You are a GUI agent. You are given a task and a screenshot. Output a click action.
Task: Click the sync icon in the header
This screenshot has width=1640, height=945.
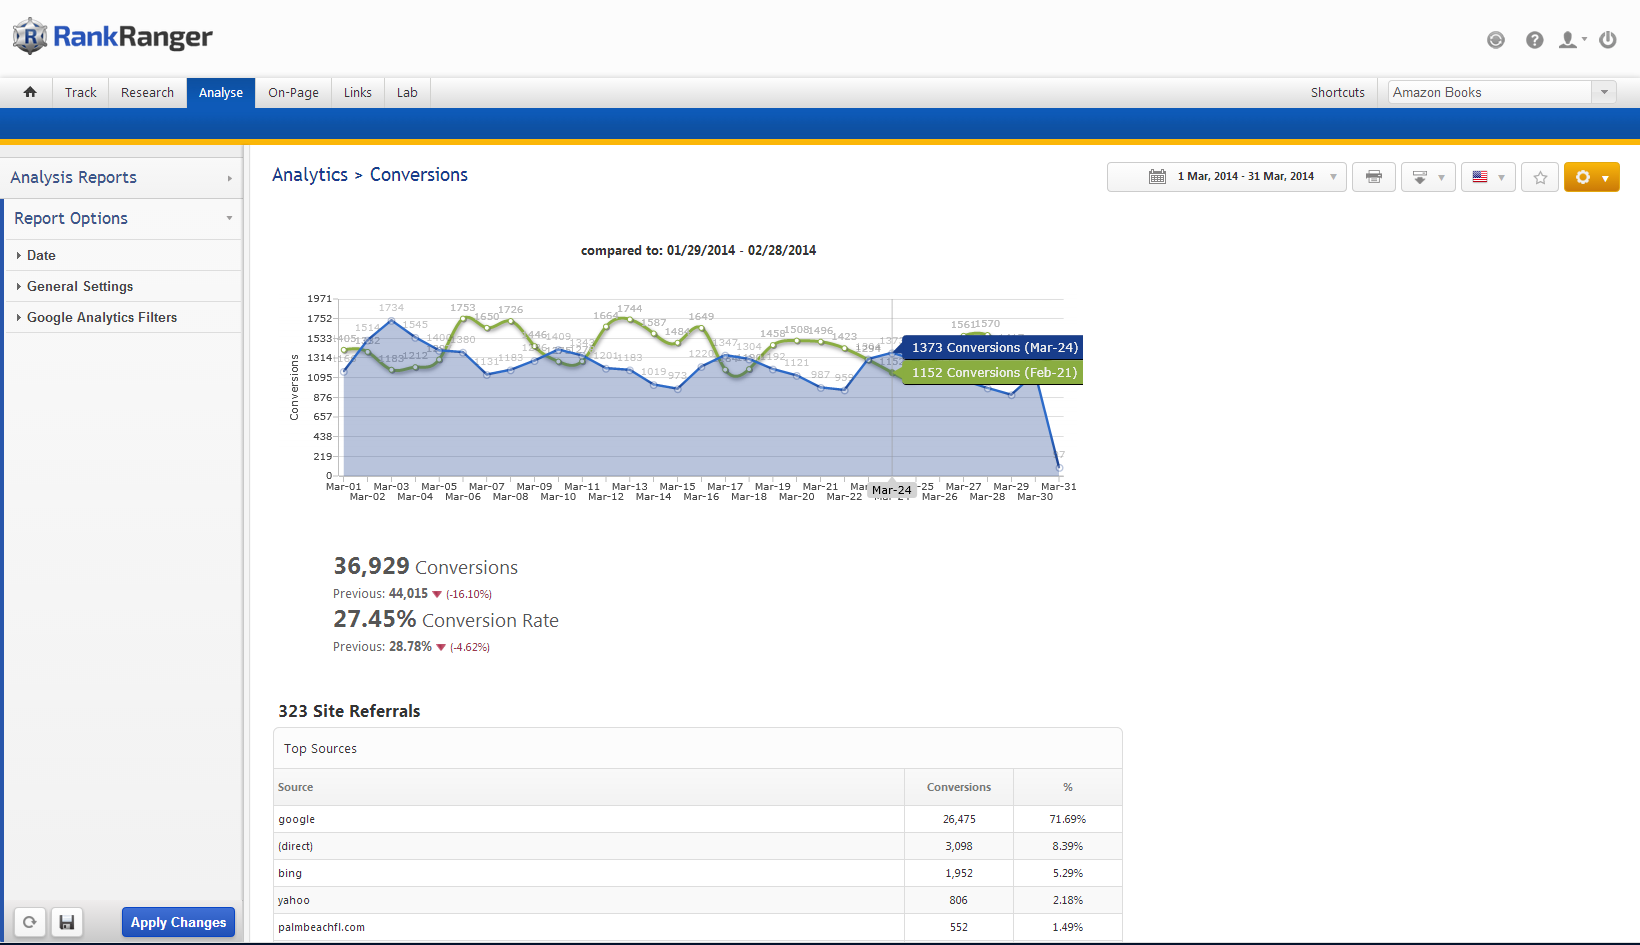(1496, 40)
